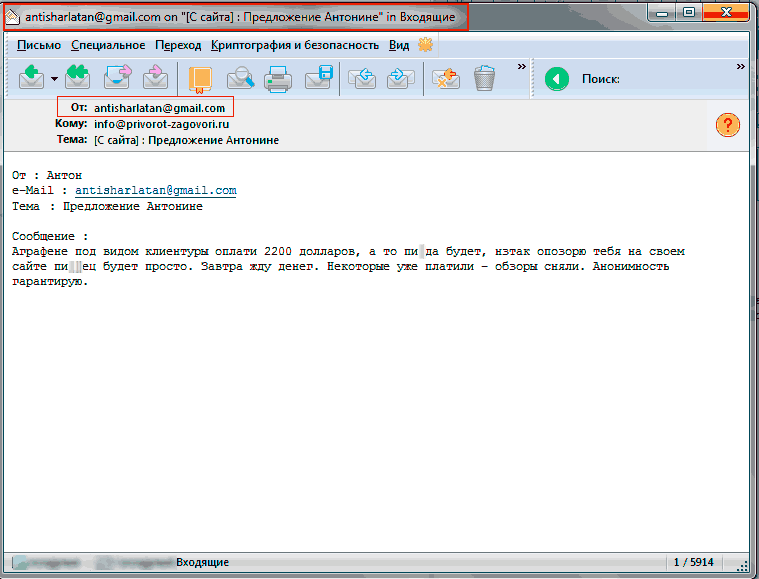Image resolution: width=759 pixels, height=579 pixels.
Task: Go to previous message envelope icon
Action: 360,77
